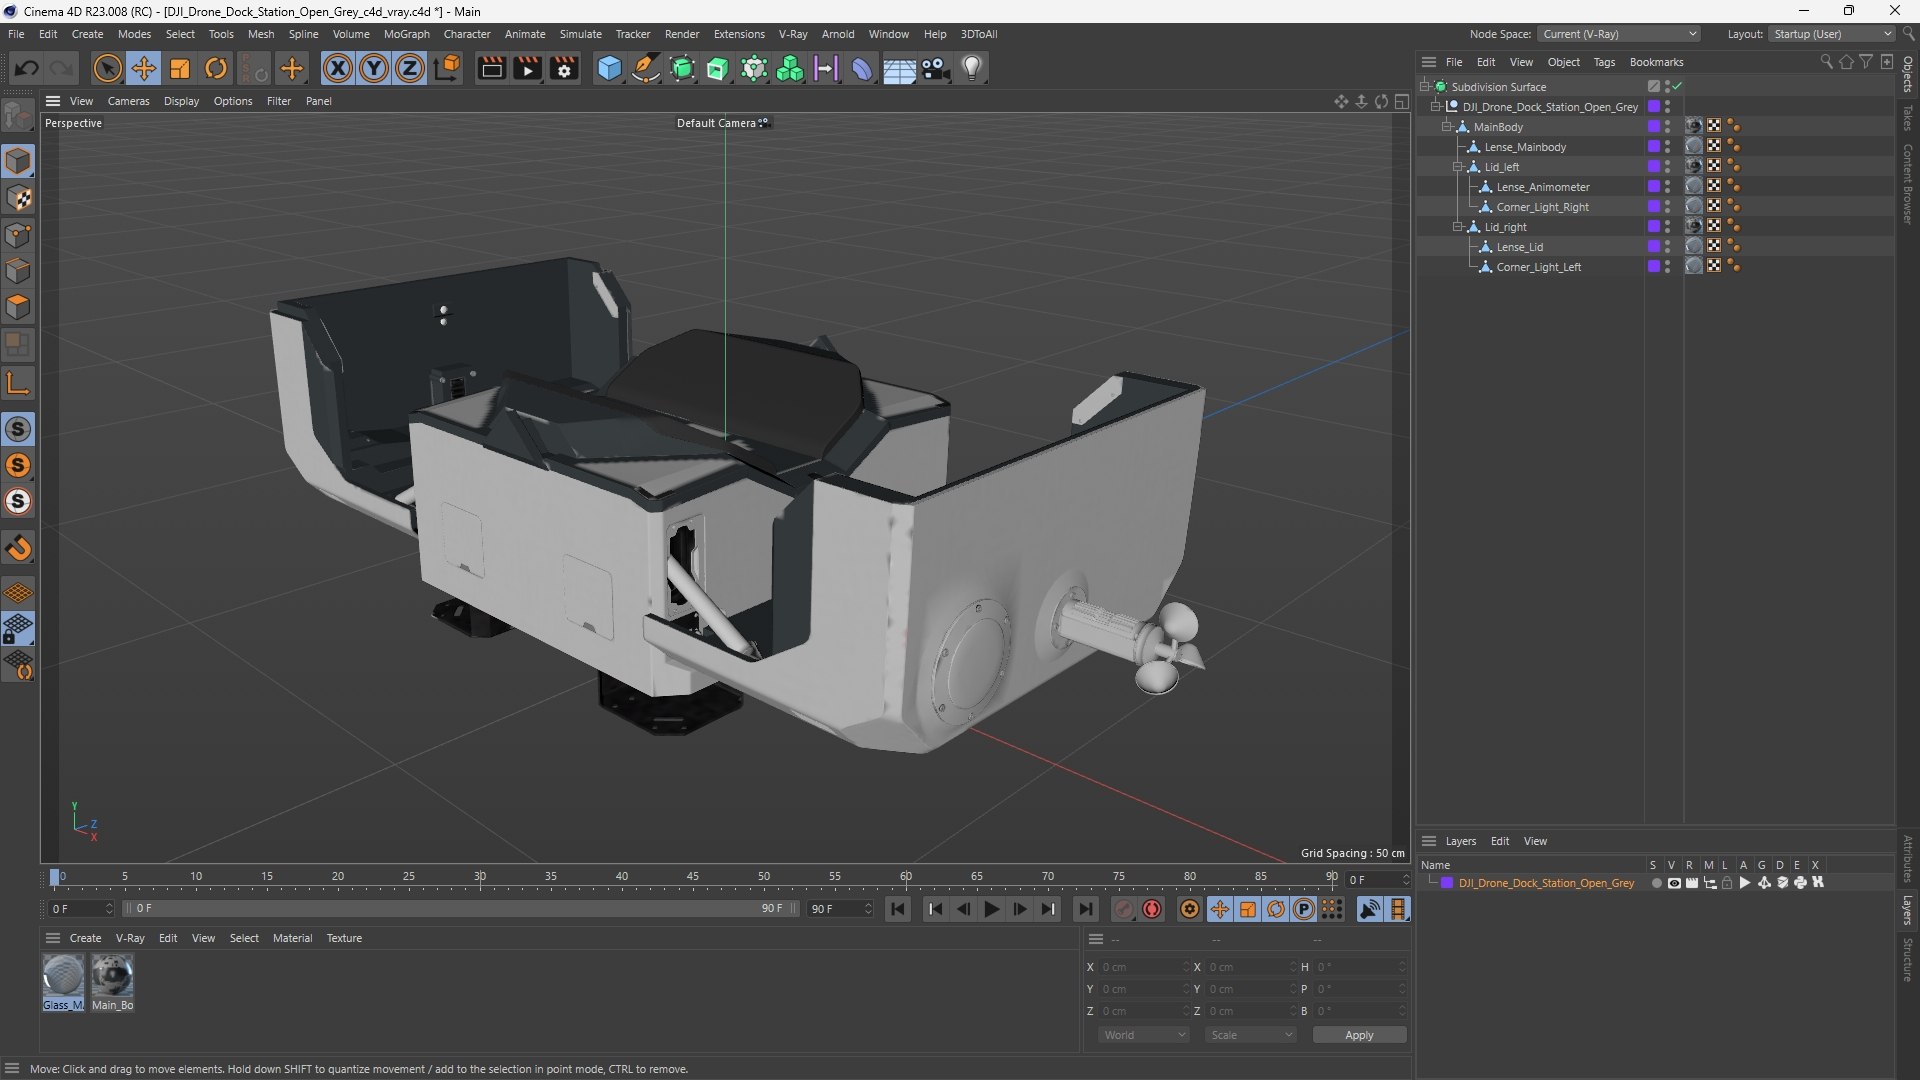The height and width of the screenshot is (1080, 1920).
Task: Open the MoGraph menu
Action: 406,34
